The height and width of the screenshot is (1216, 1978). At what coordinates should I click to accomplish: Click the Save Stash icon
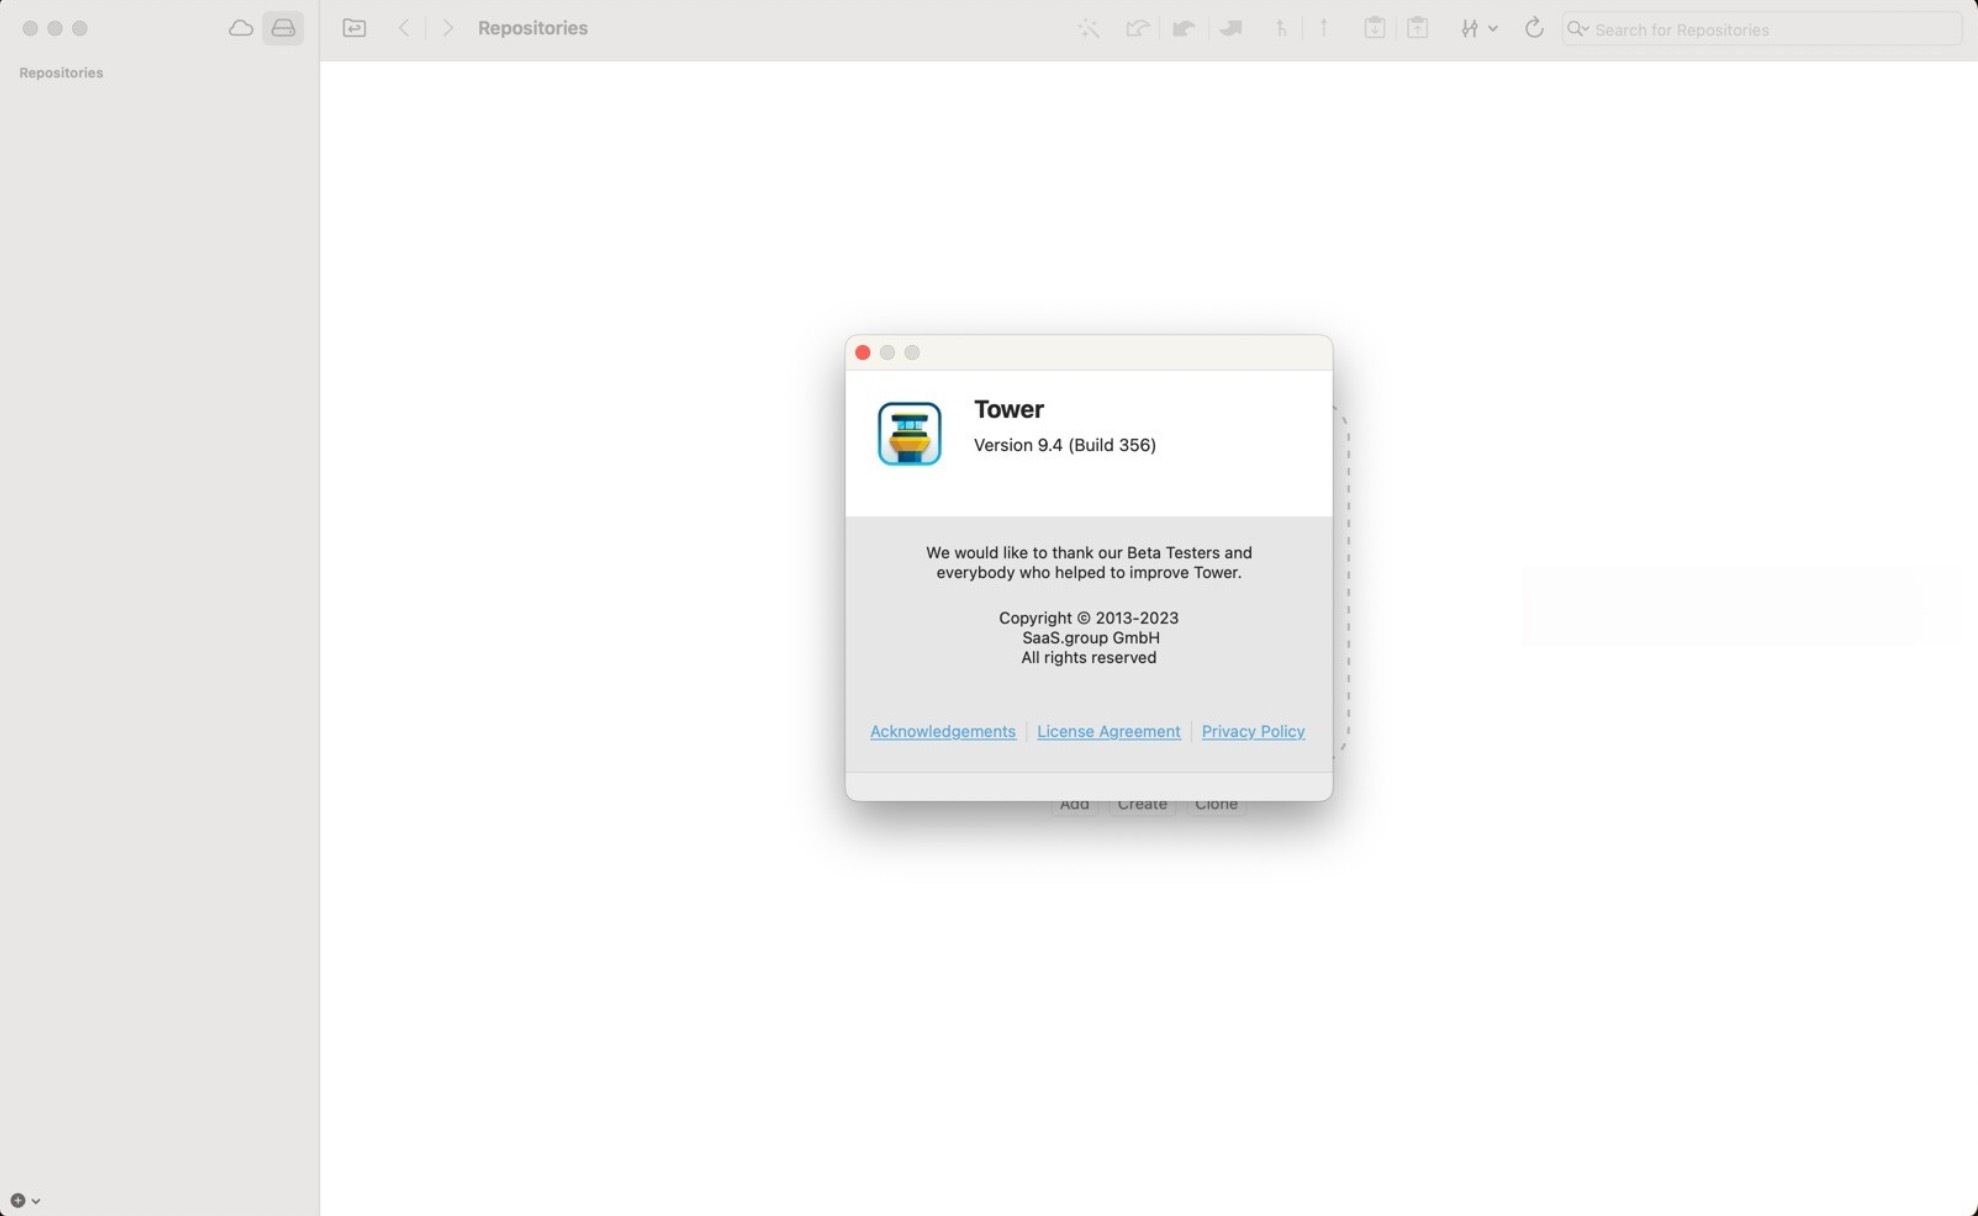click(1375, 28)
